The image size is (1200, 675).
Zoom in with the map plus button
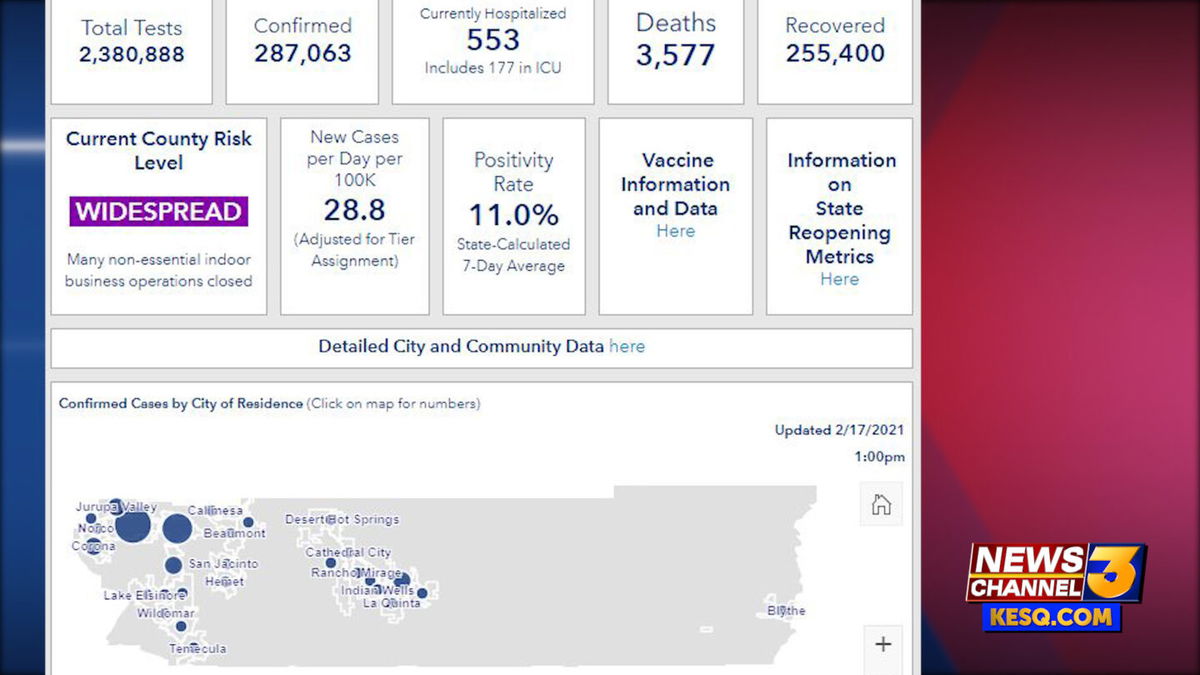tap(882, 644)
